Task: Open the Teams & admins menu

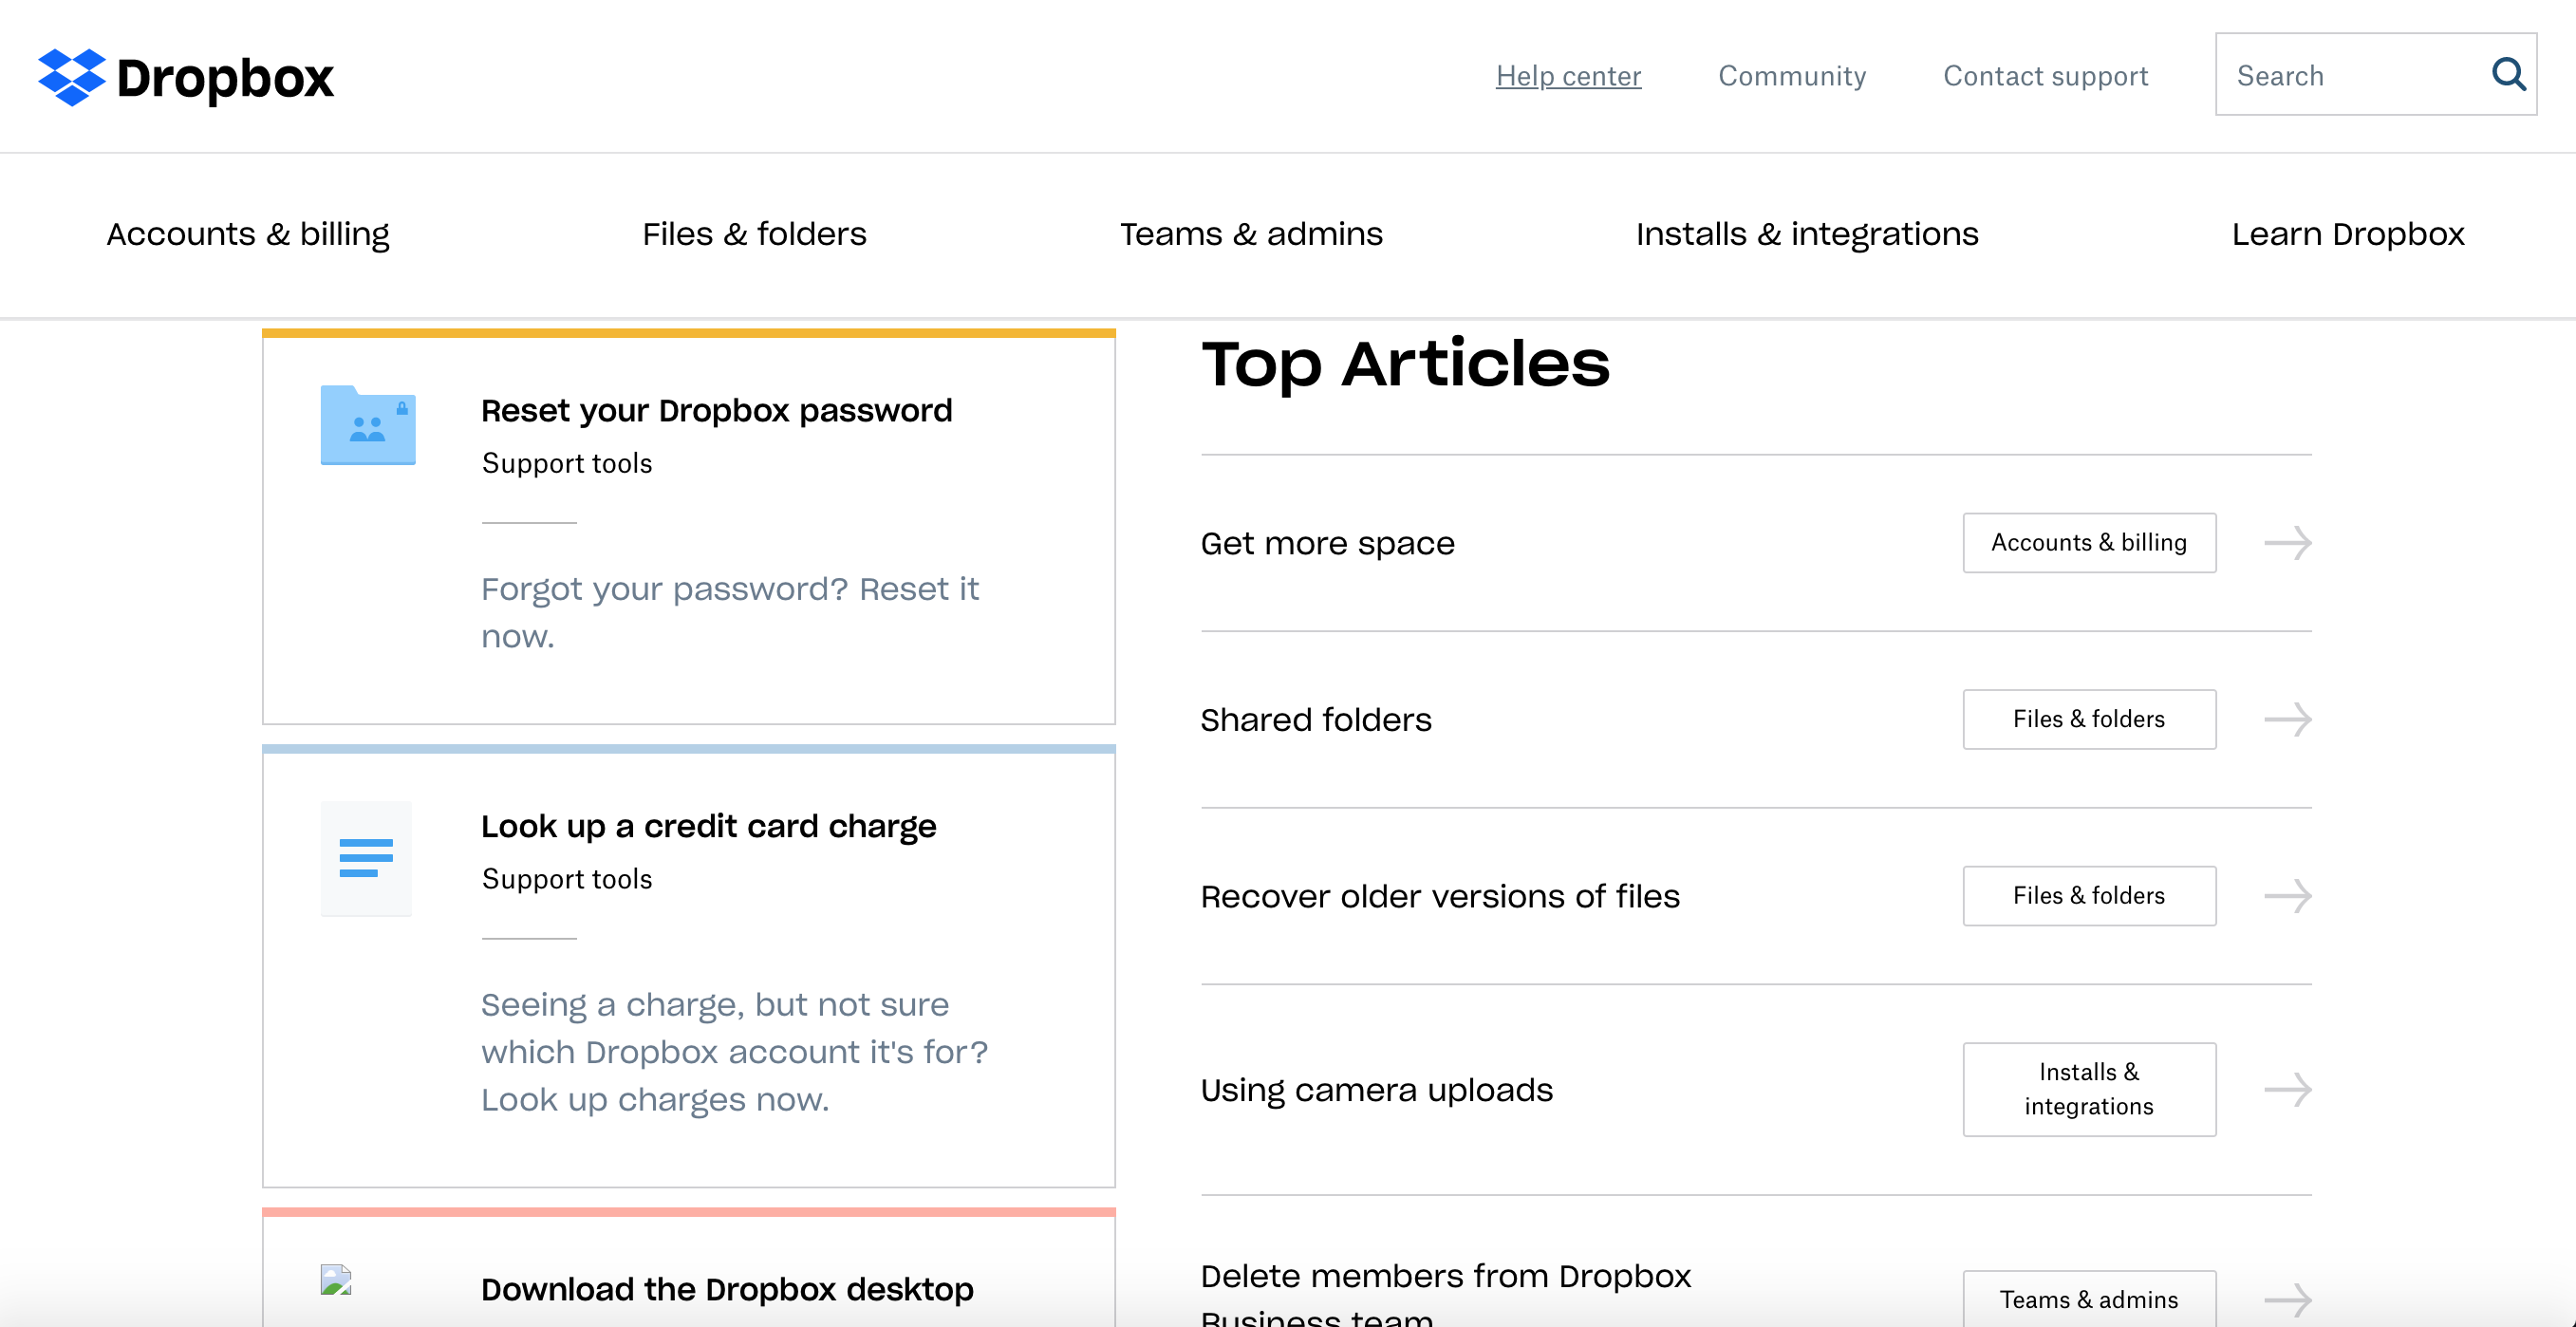Action: [1251, 234]
